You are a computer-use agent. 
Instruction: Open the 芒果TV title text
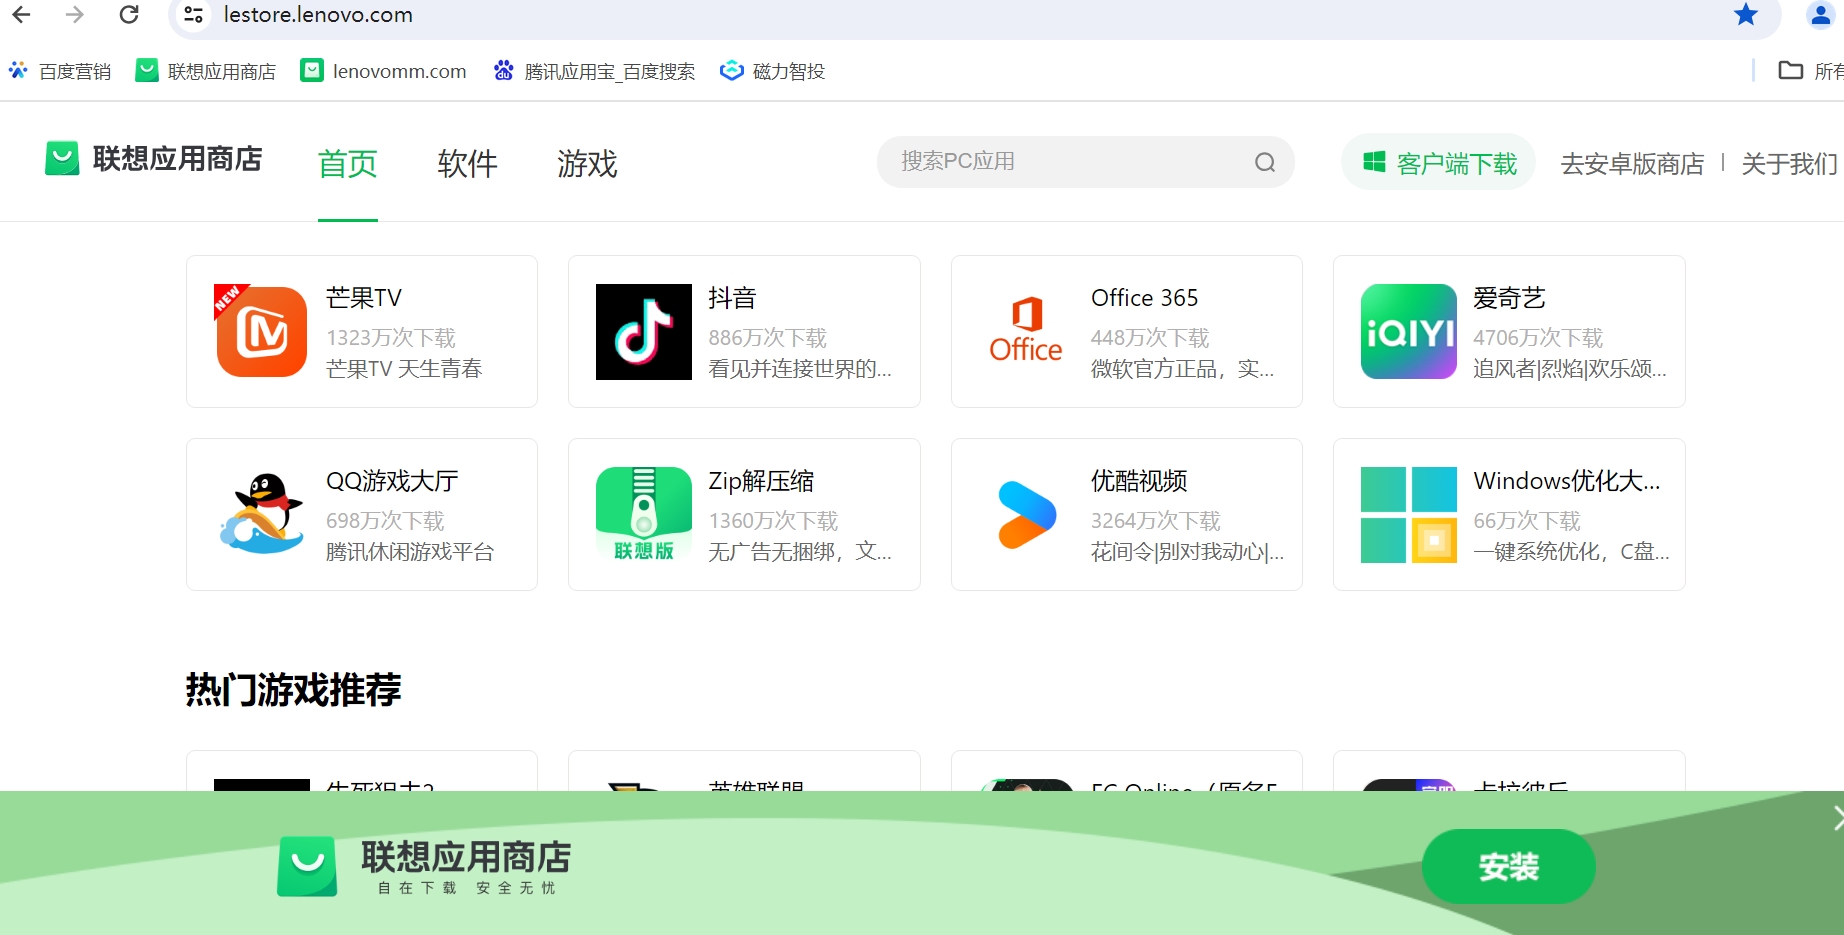pos(364,298)
